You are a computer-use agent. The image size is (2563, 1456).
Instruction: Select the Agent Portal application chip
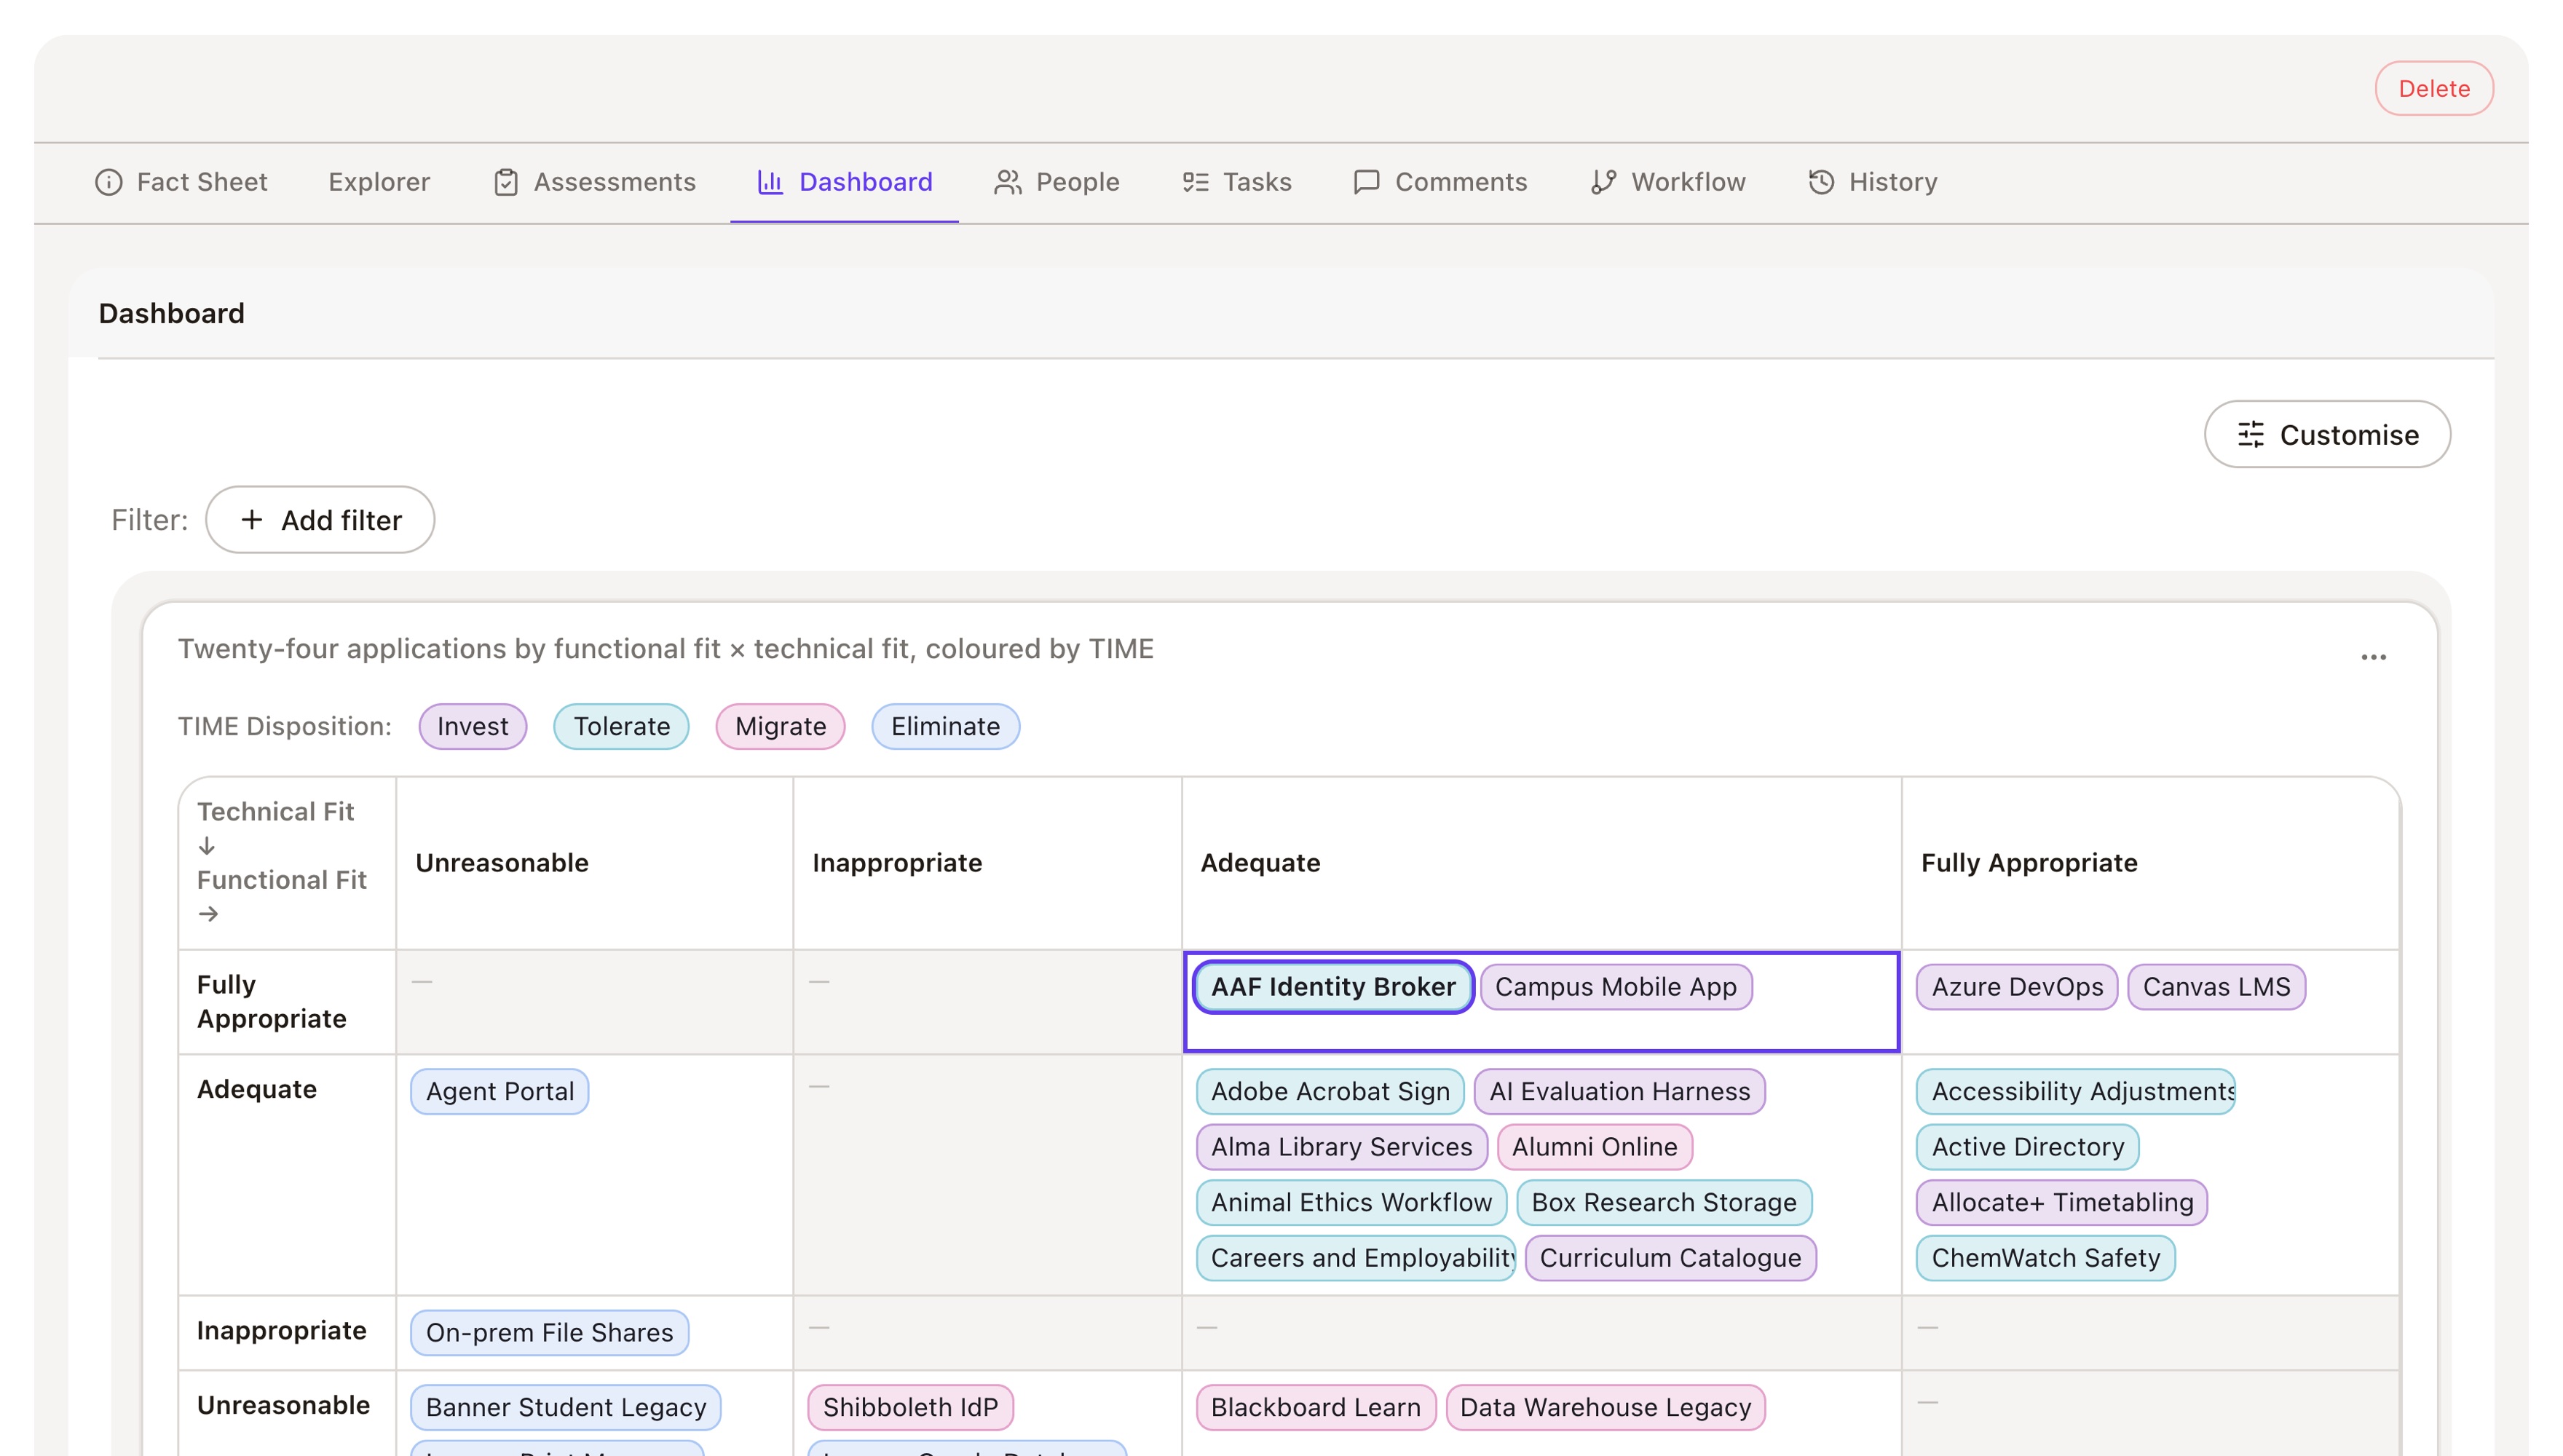click(500, 1091)
